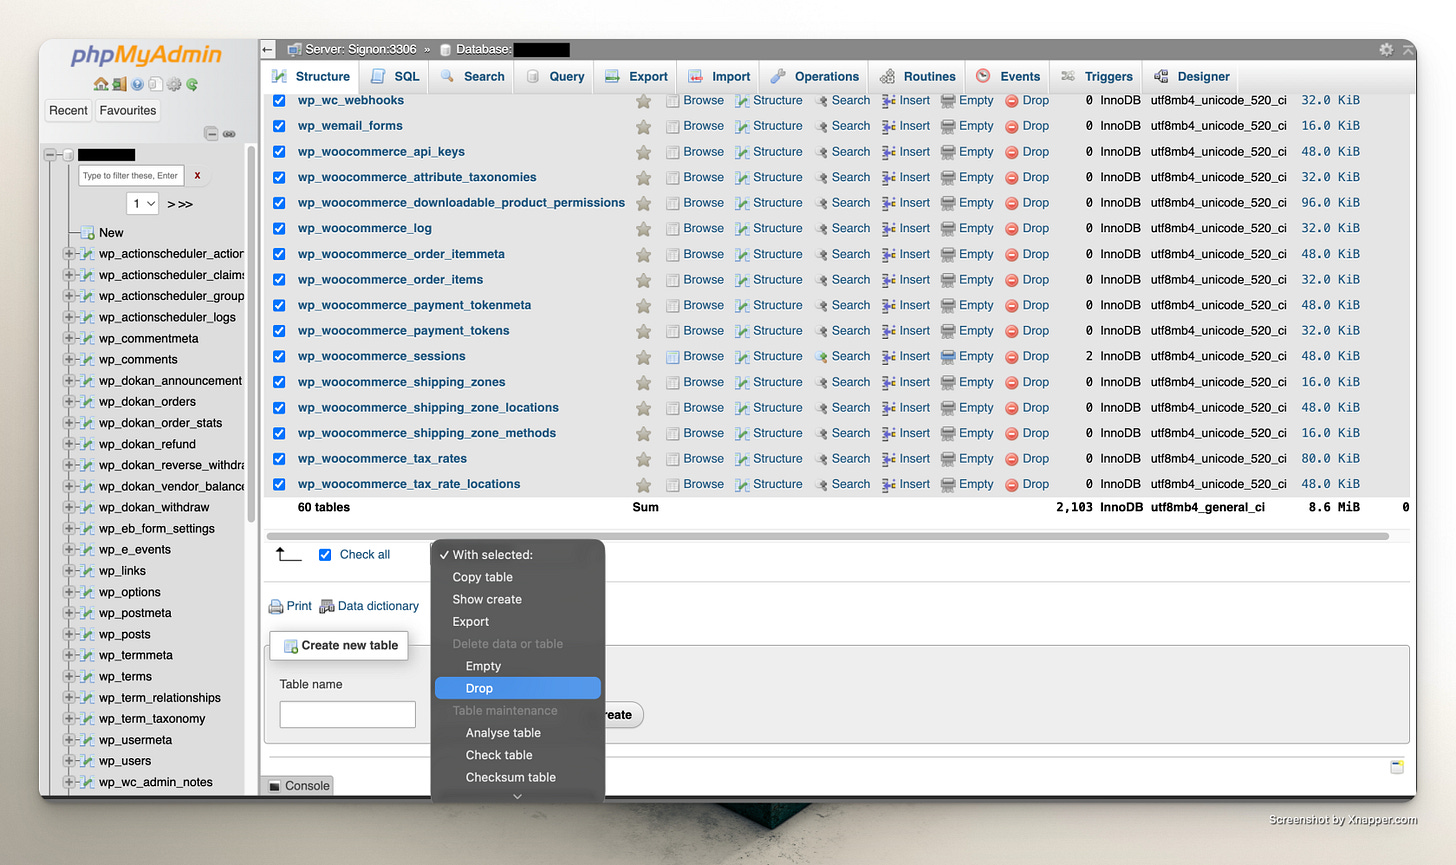The image size is (1456, 865).
Task: New table icon in navigation tree
Action: pos(88,232)
